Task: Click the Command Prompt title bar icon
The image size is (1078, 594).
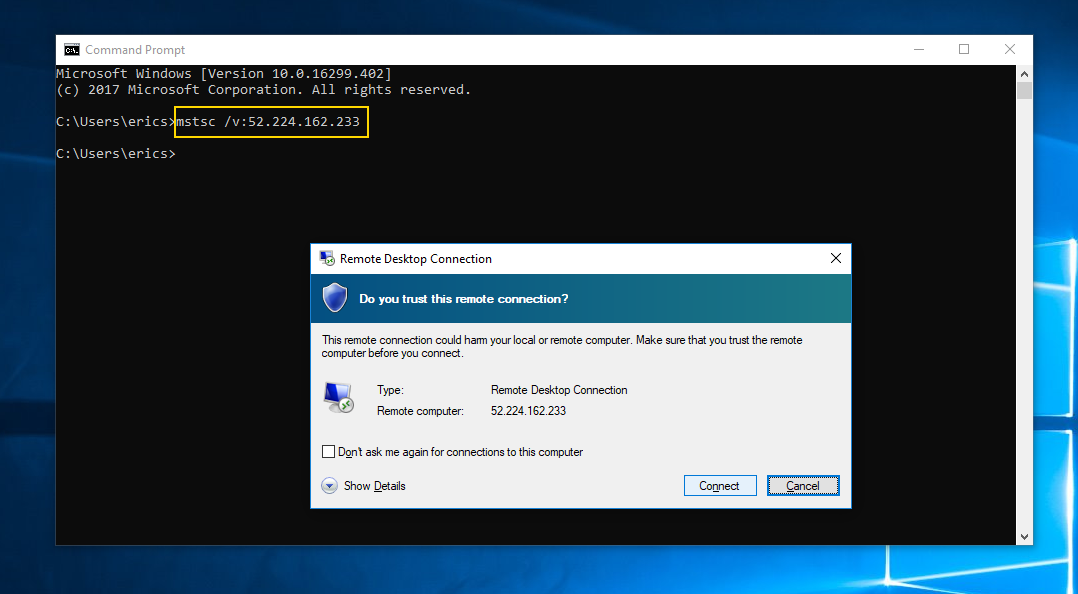Action: click(x=72, y=50)
